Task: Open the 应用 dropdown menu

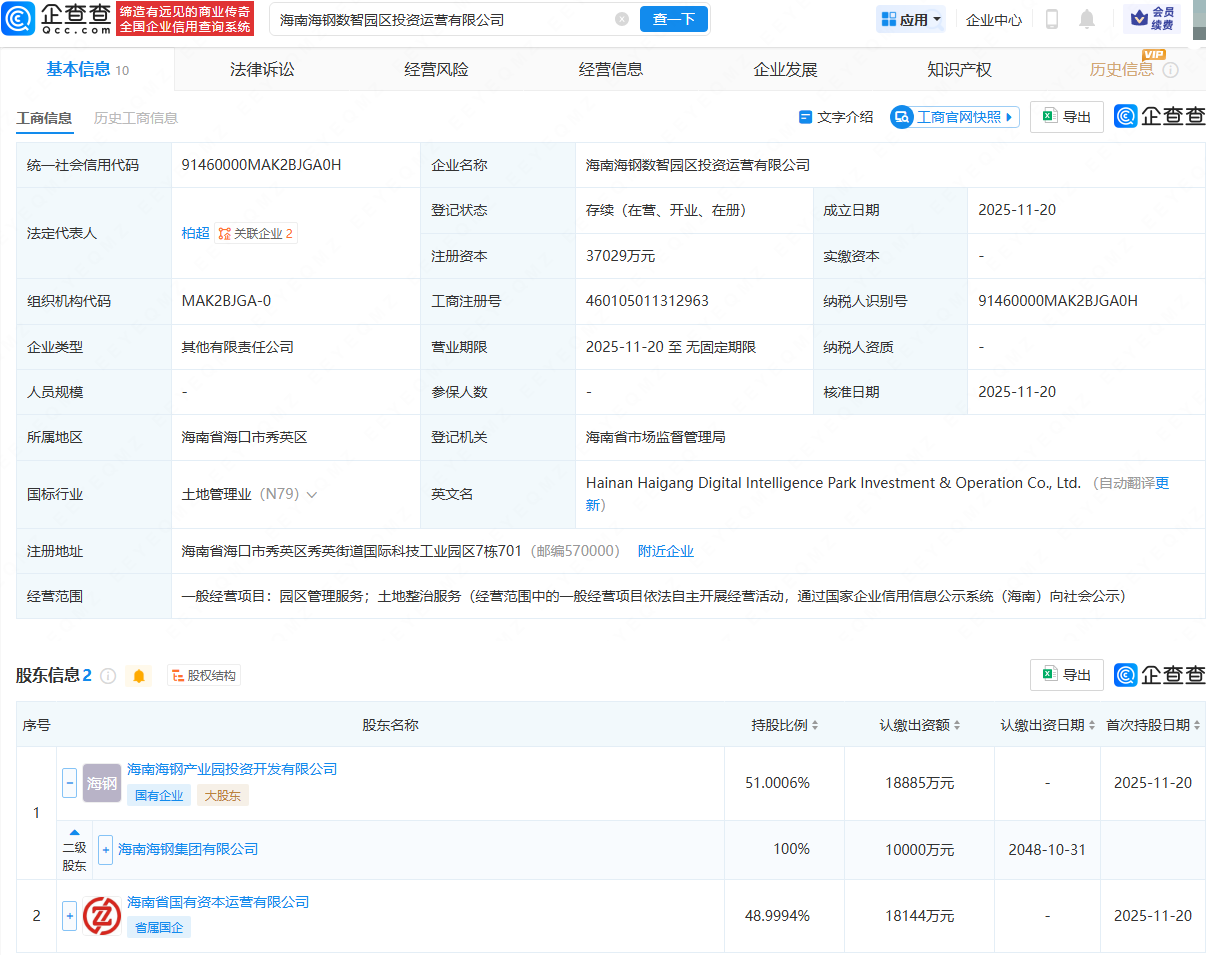Action: [911, 19]
